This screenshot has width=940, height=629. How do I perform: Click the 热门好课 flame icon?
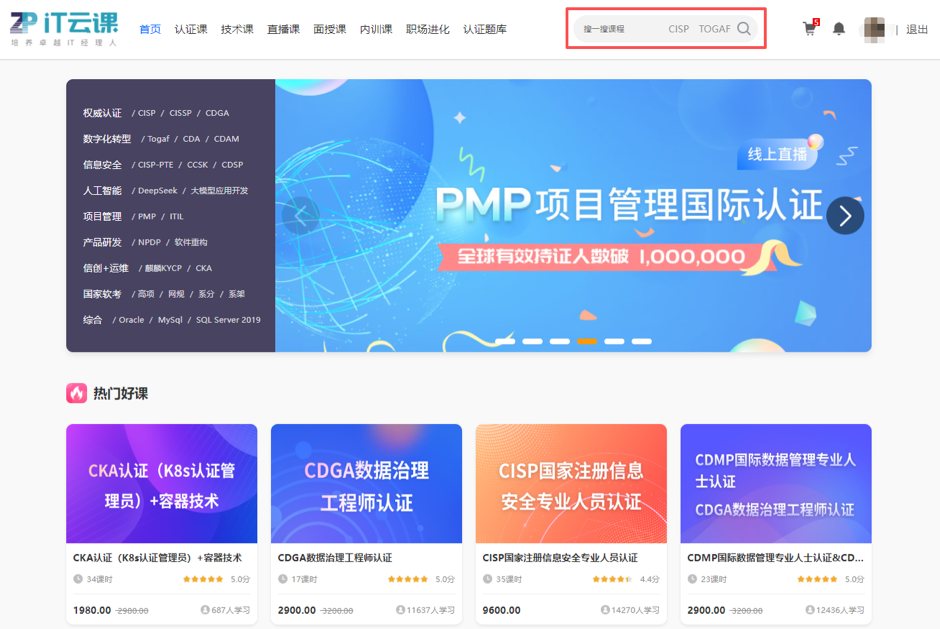pos(77,393)
